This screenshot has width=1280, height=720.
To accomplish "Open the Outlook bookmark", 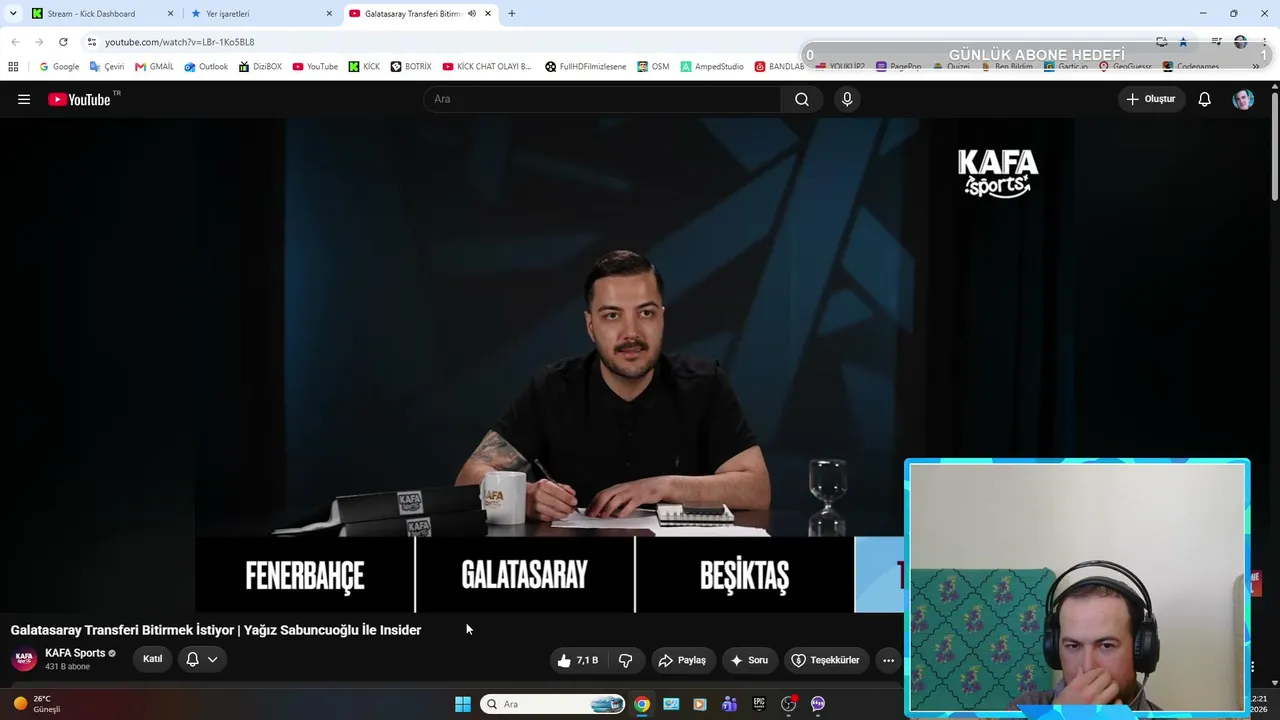I will (x=206, y=67).
